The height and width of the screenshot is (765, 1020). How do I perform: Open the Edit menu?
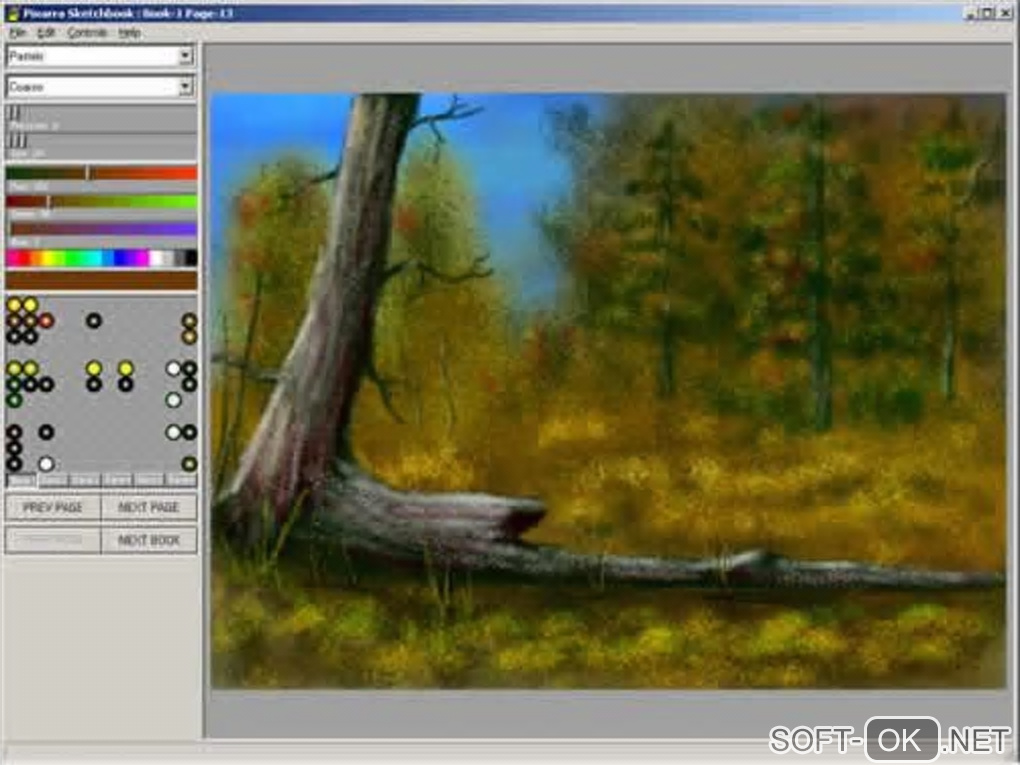(x=46, y=33)
